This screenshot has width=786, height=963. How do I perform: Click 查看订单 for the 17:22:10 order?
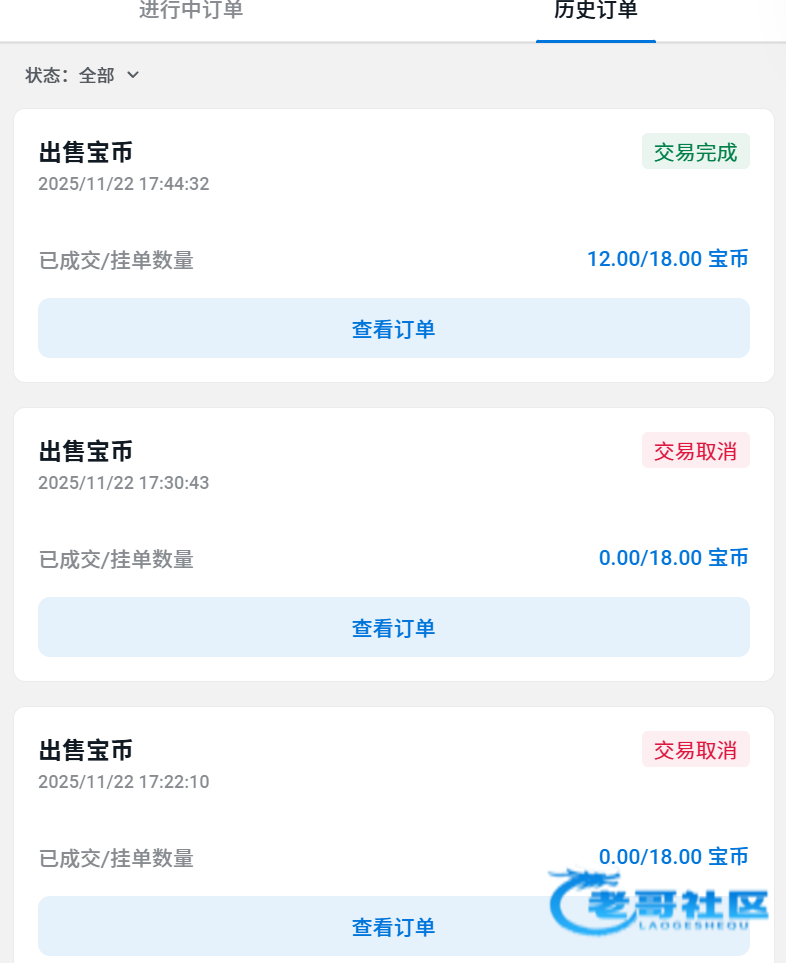pos(393,926)
